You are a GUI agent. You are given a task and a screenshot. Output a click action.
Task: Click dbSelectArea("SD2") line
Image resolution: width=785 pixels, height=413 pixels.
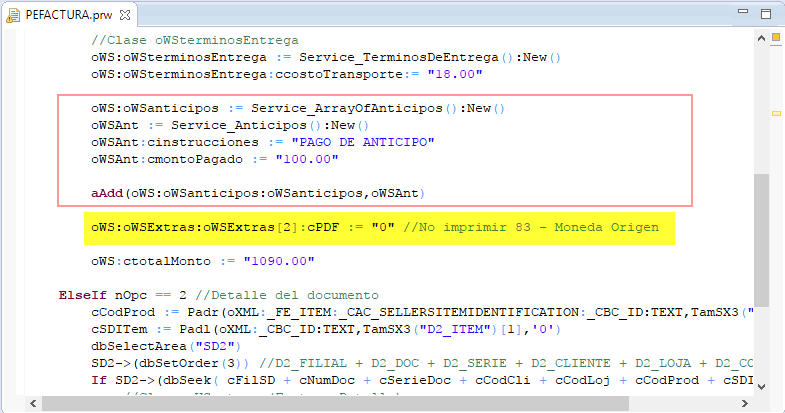pyautogui.click(x=166, y=346)
